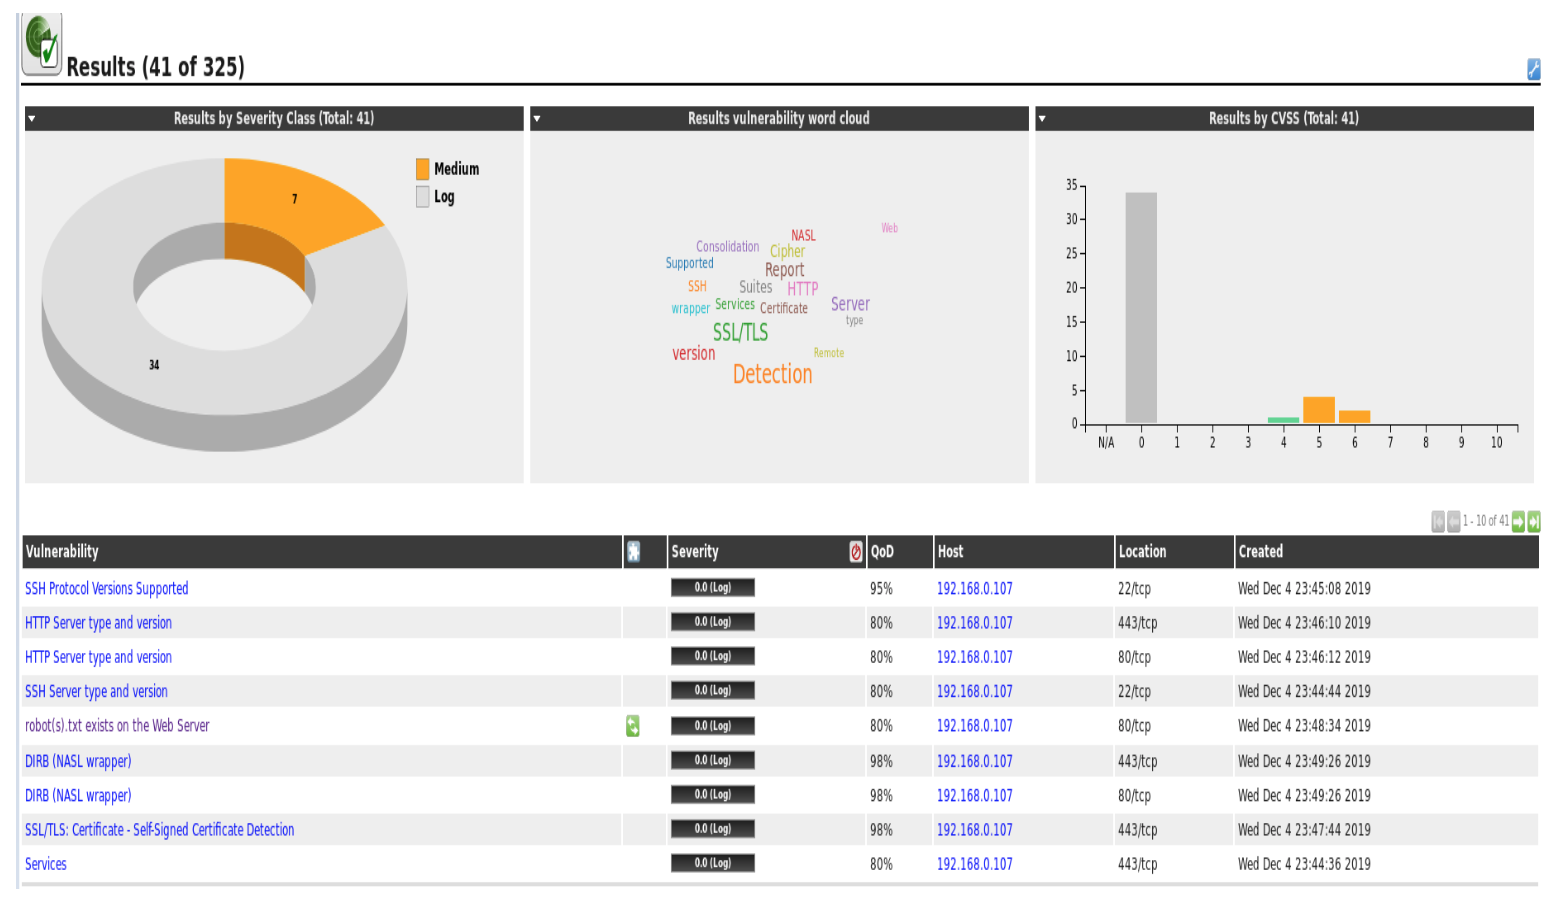The width and height of the screenshot is (1554, 900).
Task: Go to the previous results page
Action: (x=1453, y=521)
